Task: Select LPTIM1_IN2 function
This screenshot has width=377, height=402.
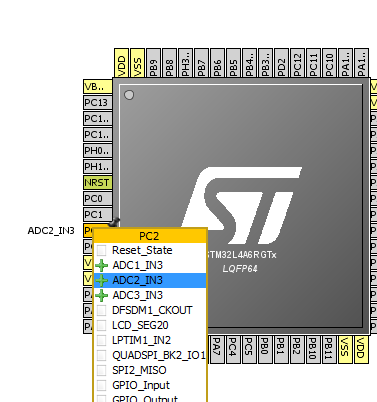Action: pos(150,340)
